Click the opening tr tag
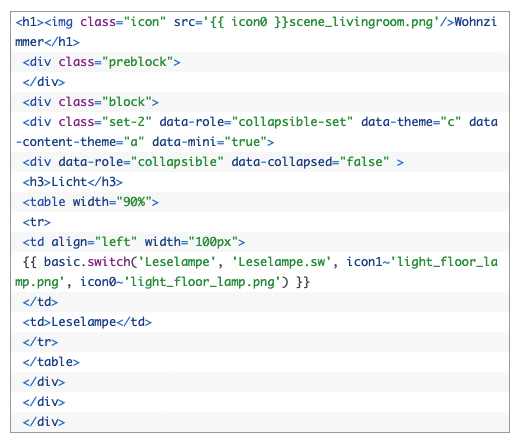522x444 pixels. pyautogui.click(x=37, y=222)
